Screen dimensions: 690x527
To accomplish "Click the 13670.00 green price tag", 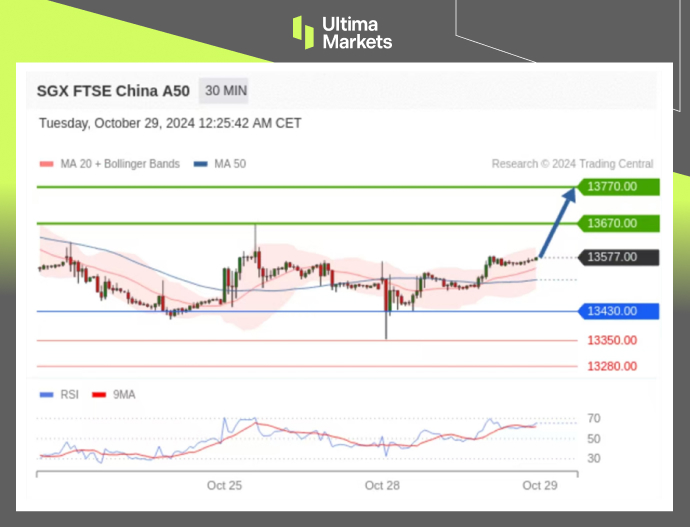I will point(620,223).
